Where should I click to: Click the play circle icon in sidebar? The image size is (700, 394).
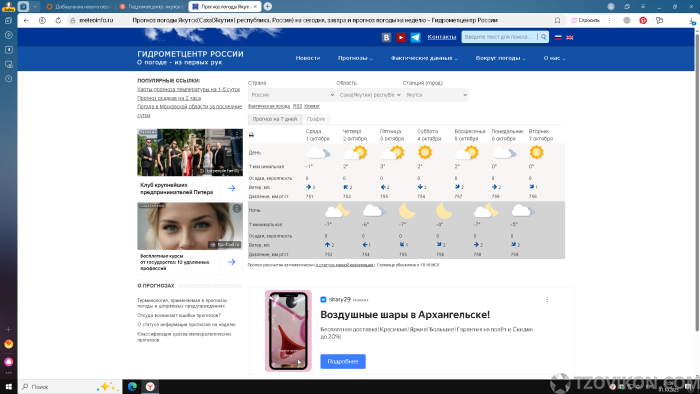point(8,35)
